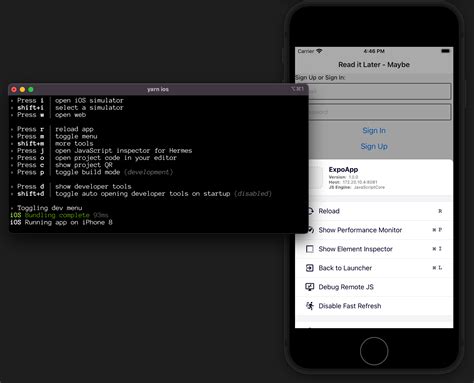Screen dimensions: 474x383
Task: Close the yarn ios terminal window
Action: coord(14,89)
